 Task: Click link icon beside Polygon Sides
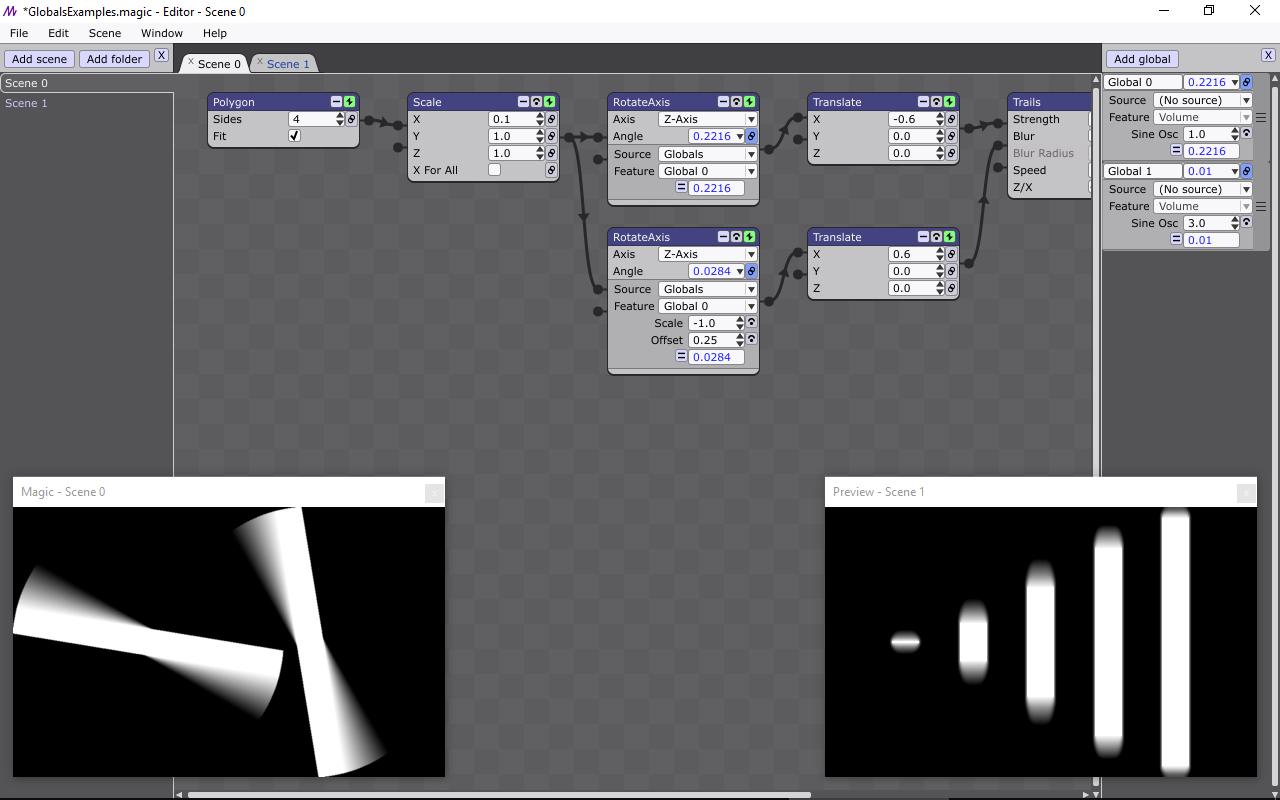tap(351, 119)
